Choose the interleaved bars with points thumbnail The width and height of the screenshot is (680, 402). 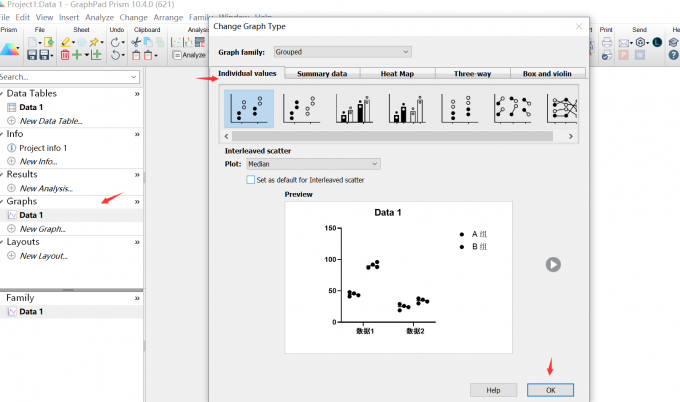355,108
